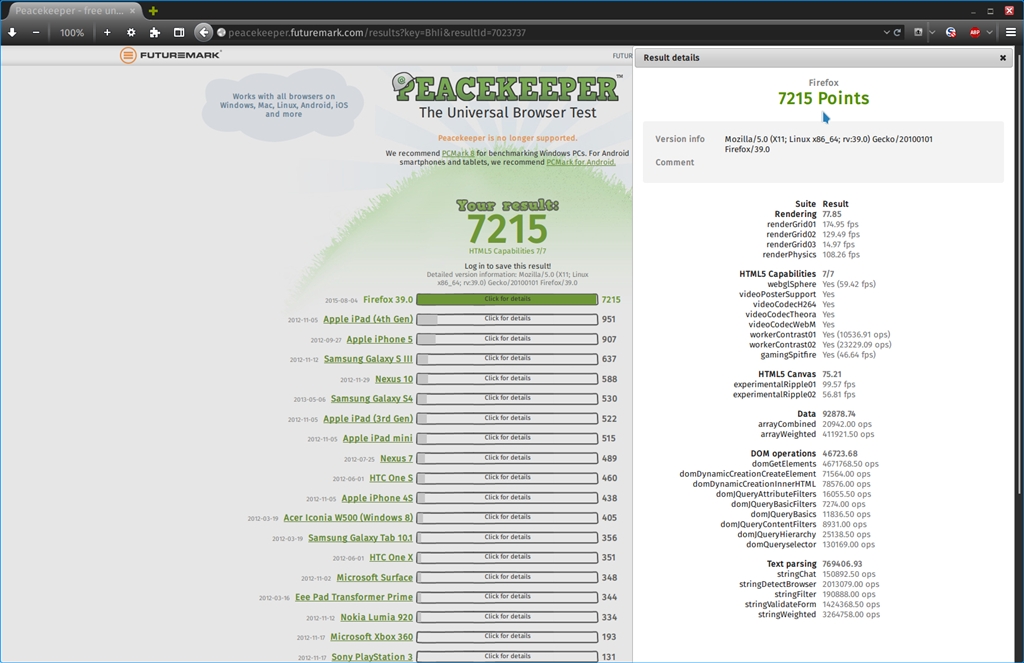Open the downloads arrow in browser toolbar
The width and height of the screenshot is (1024, 663).
[12, 32]
